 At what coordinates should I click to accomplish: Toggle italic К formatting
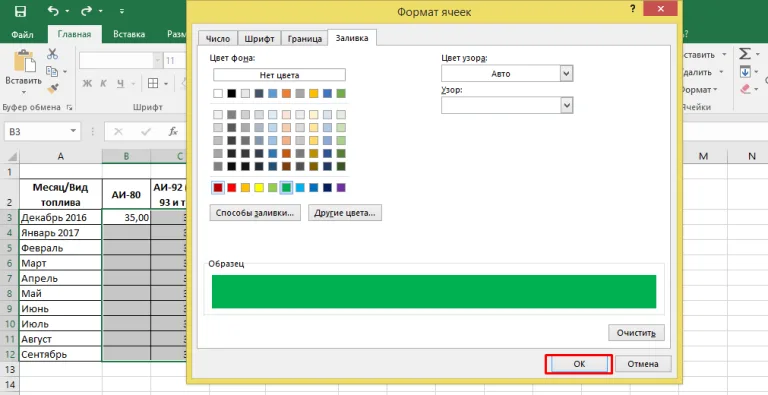[103, 84]
